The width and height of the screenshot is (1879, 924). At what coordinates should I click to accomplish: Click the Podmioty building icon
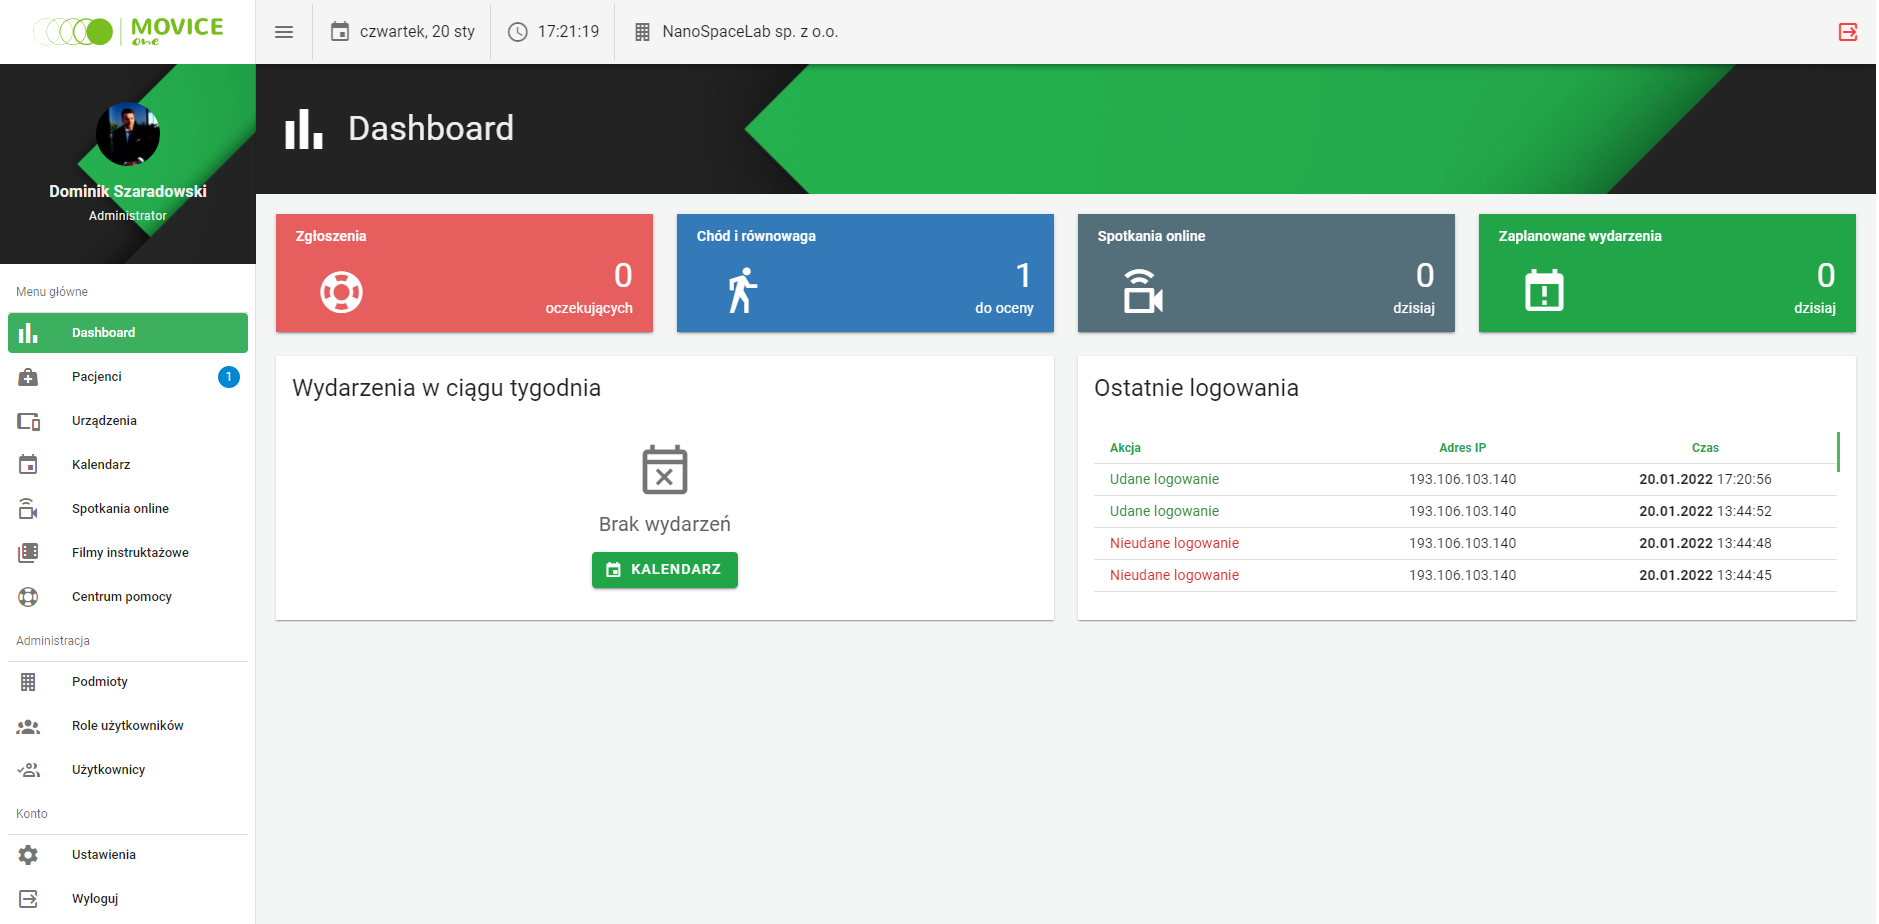29,681
